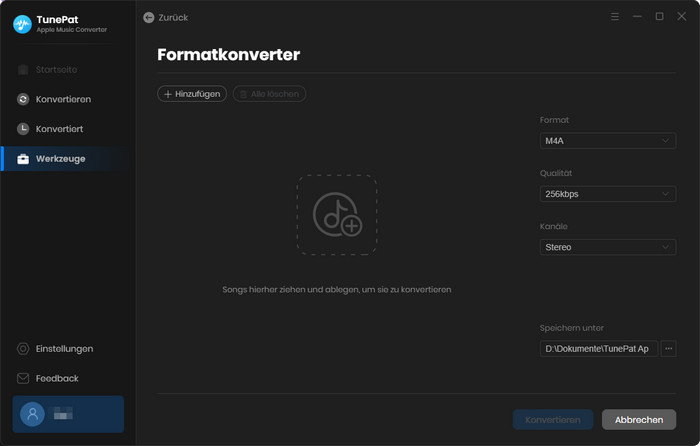Image resolution: width=700 pixels, height=446 pixels.
Task: Open the Format dropdown showing M4A
Action: click(608, 141)
